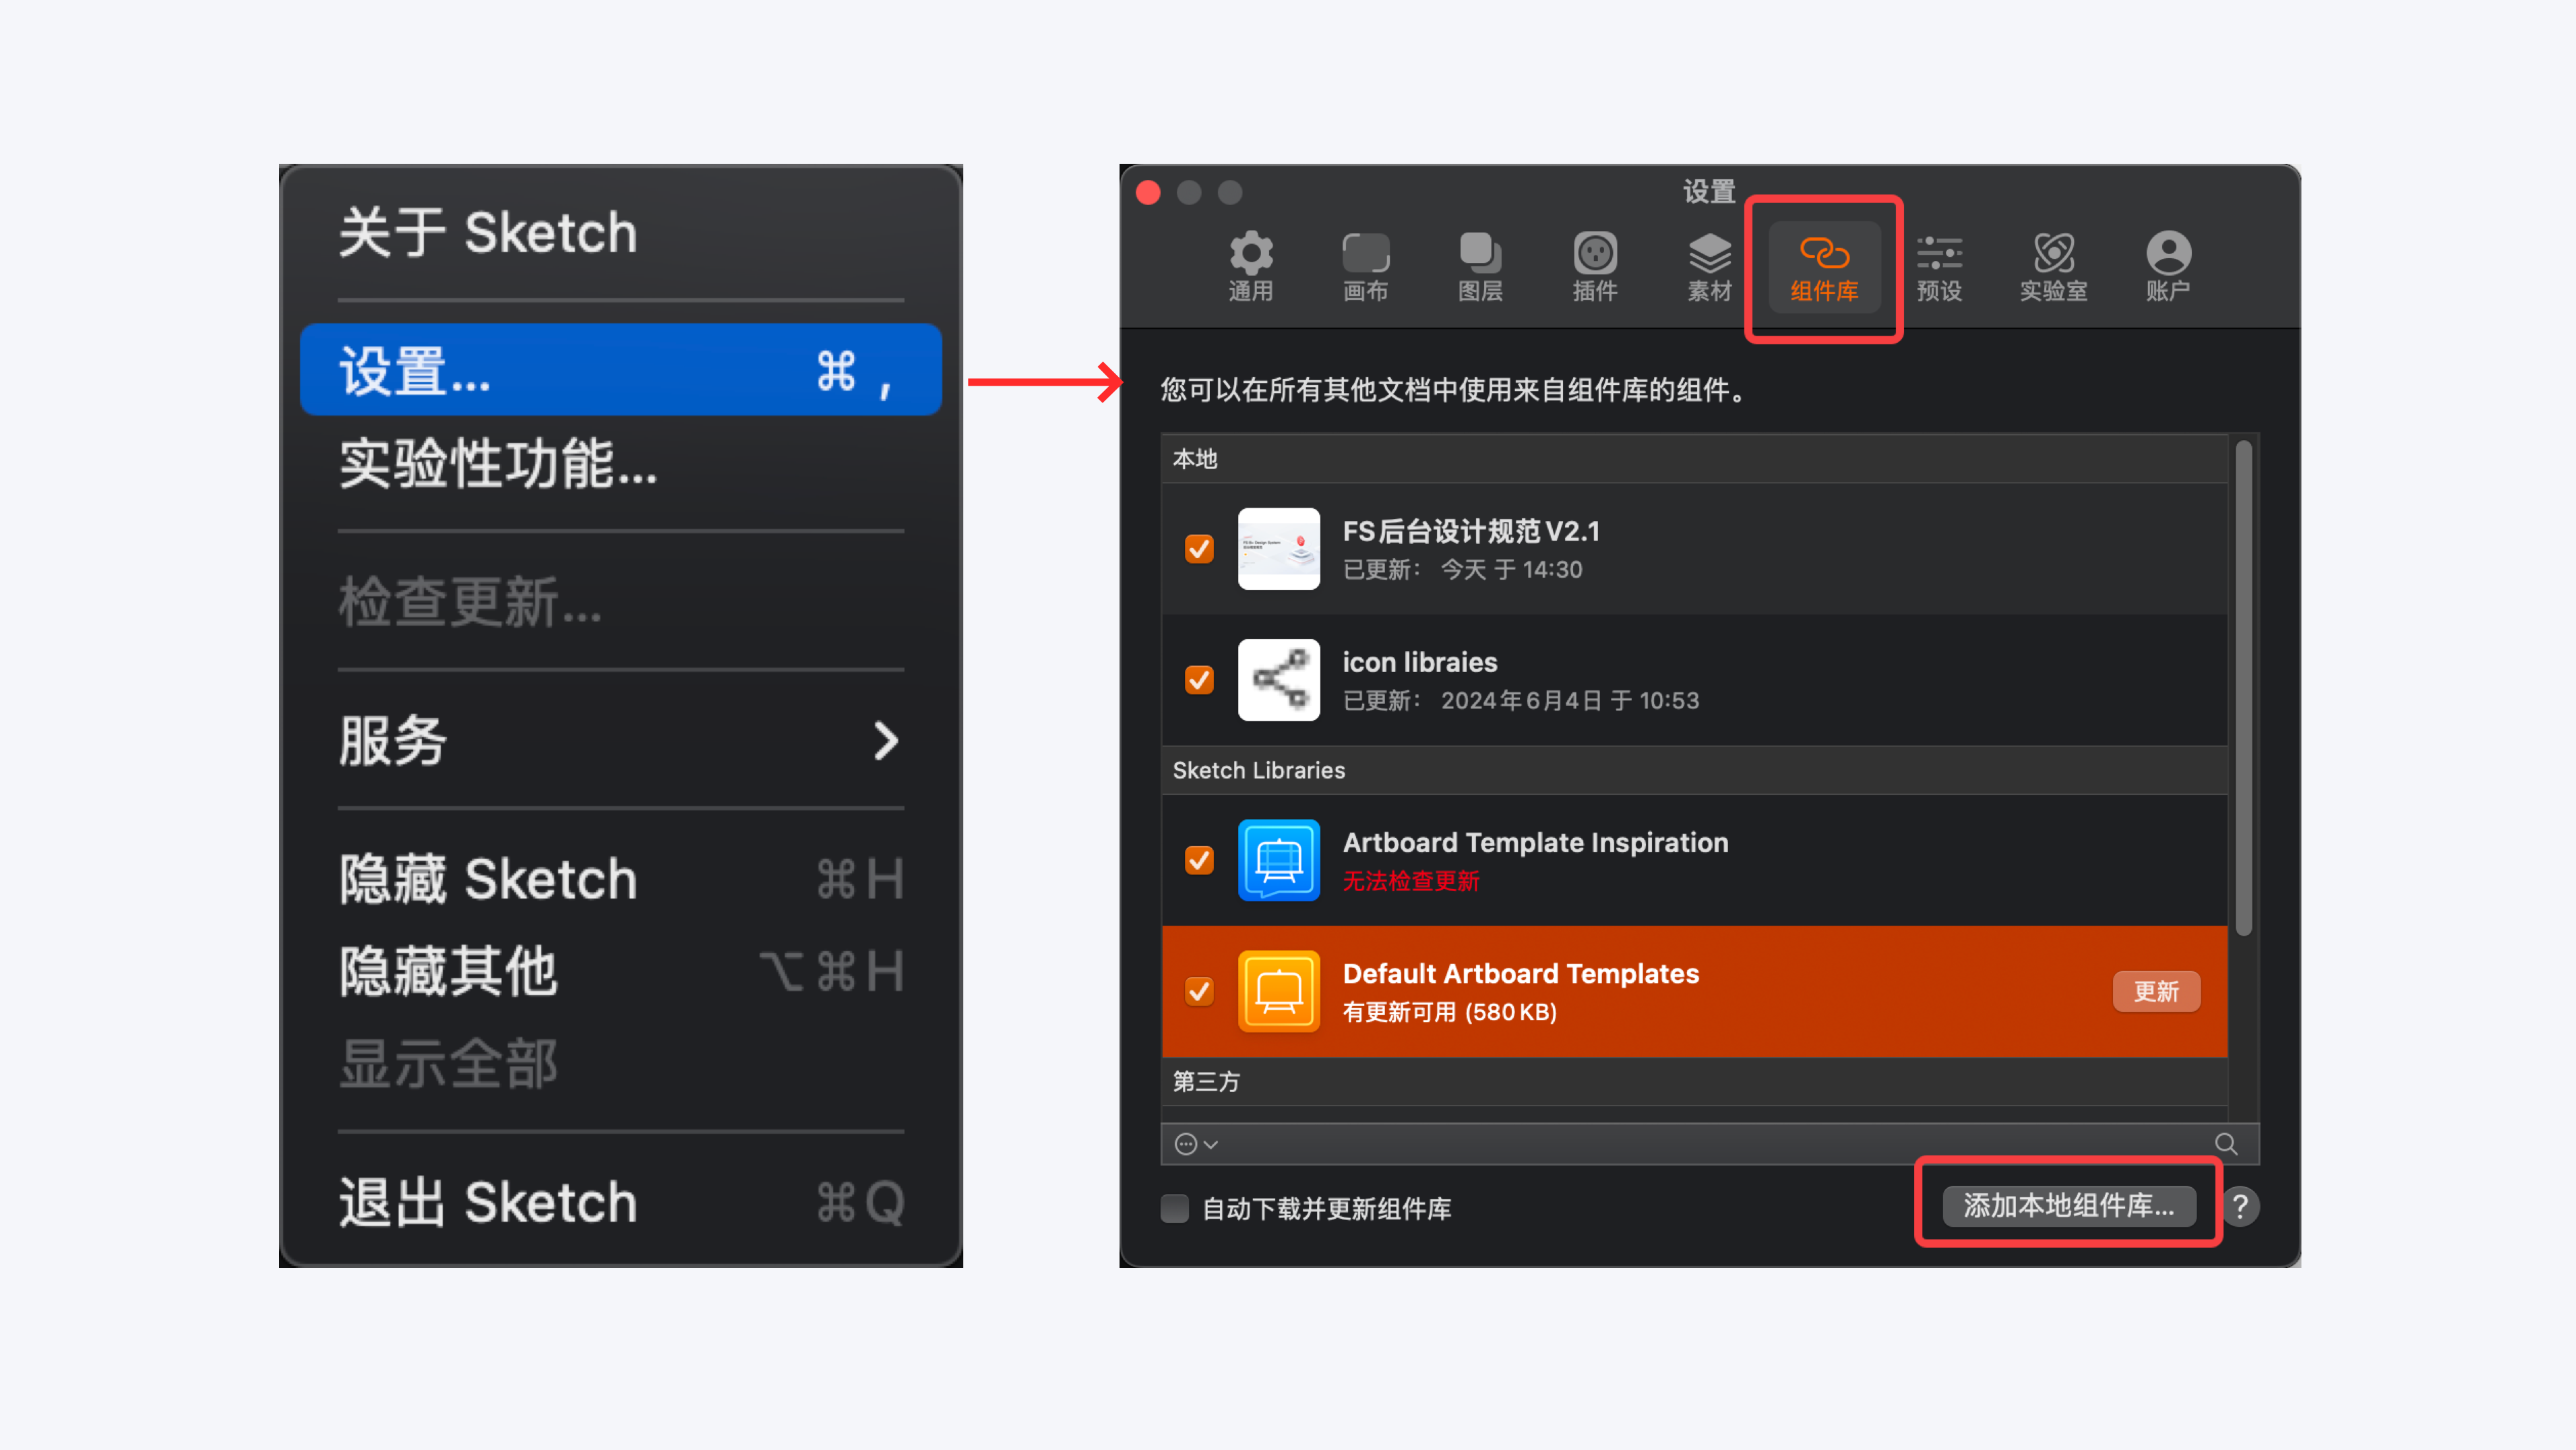Viewport: 2576px width, 1450px height.
Task: Click the 第三方 section header
Action: click(x=1695, y=1081)
